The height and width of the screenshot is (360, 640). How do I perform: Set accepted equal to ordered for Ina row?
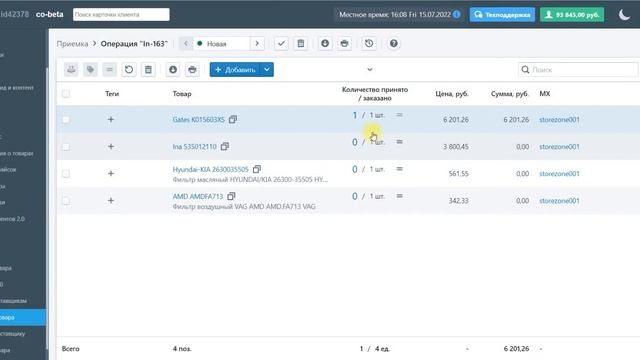pos(400,142)
